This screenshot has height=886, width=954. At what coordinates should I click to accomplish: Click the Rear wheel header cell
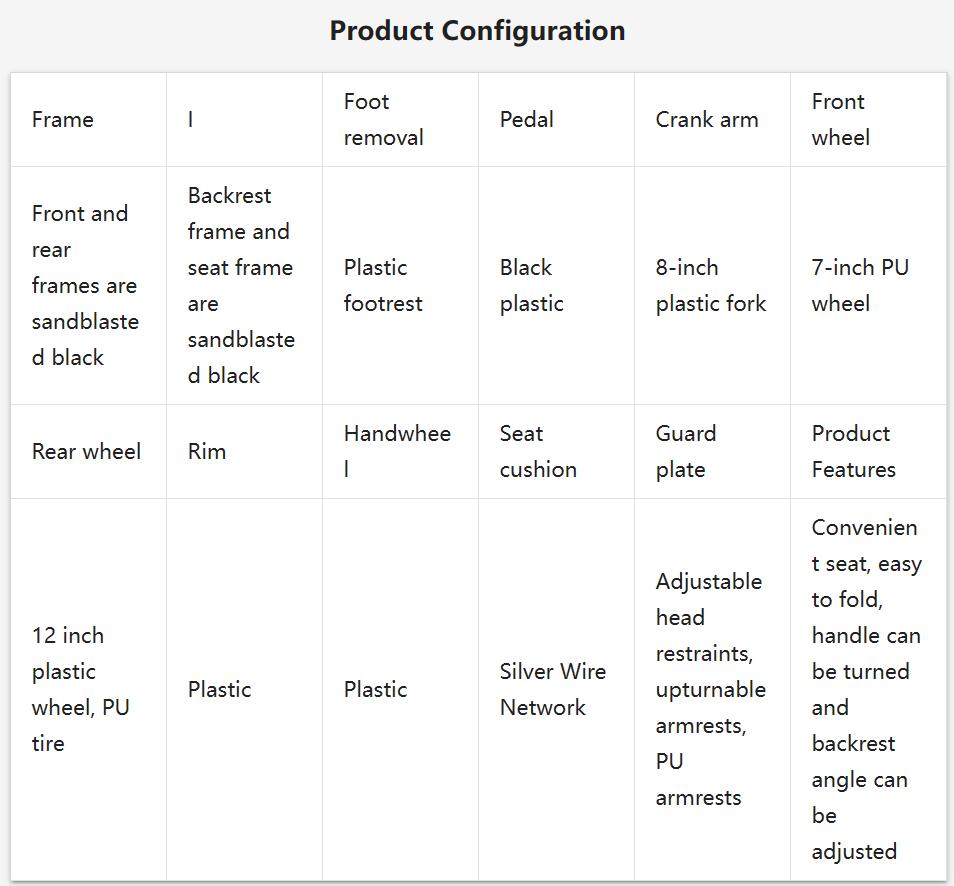pyautogui.click(x=88, y=452)
